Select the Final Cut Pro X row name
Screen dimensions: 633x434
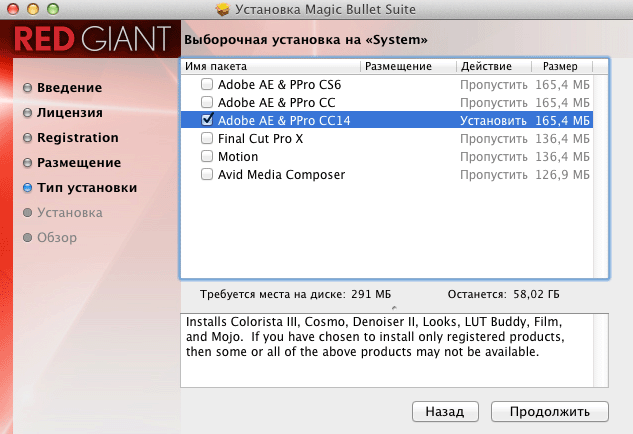pos(260,138)
